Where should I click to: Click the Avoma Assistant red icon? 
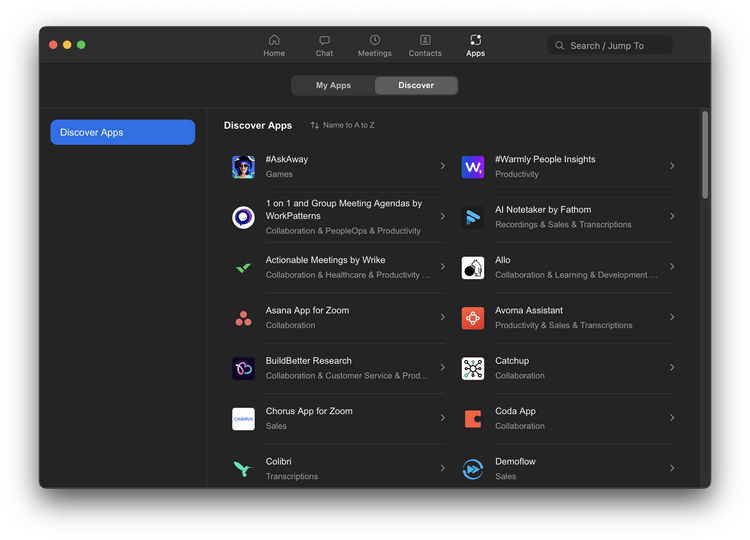tap(473, 318)
